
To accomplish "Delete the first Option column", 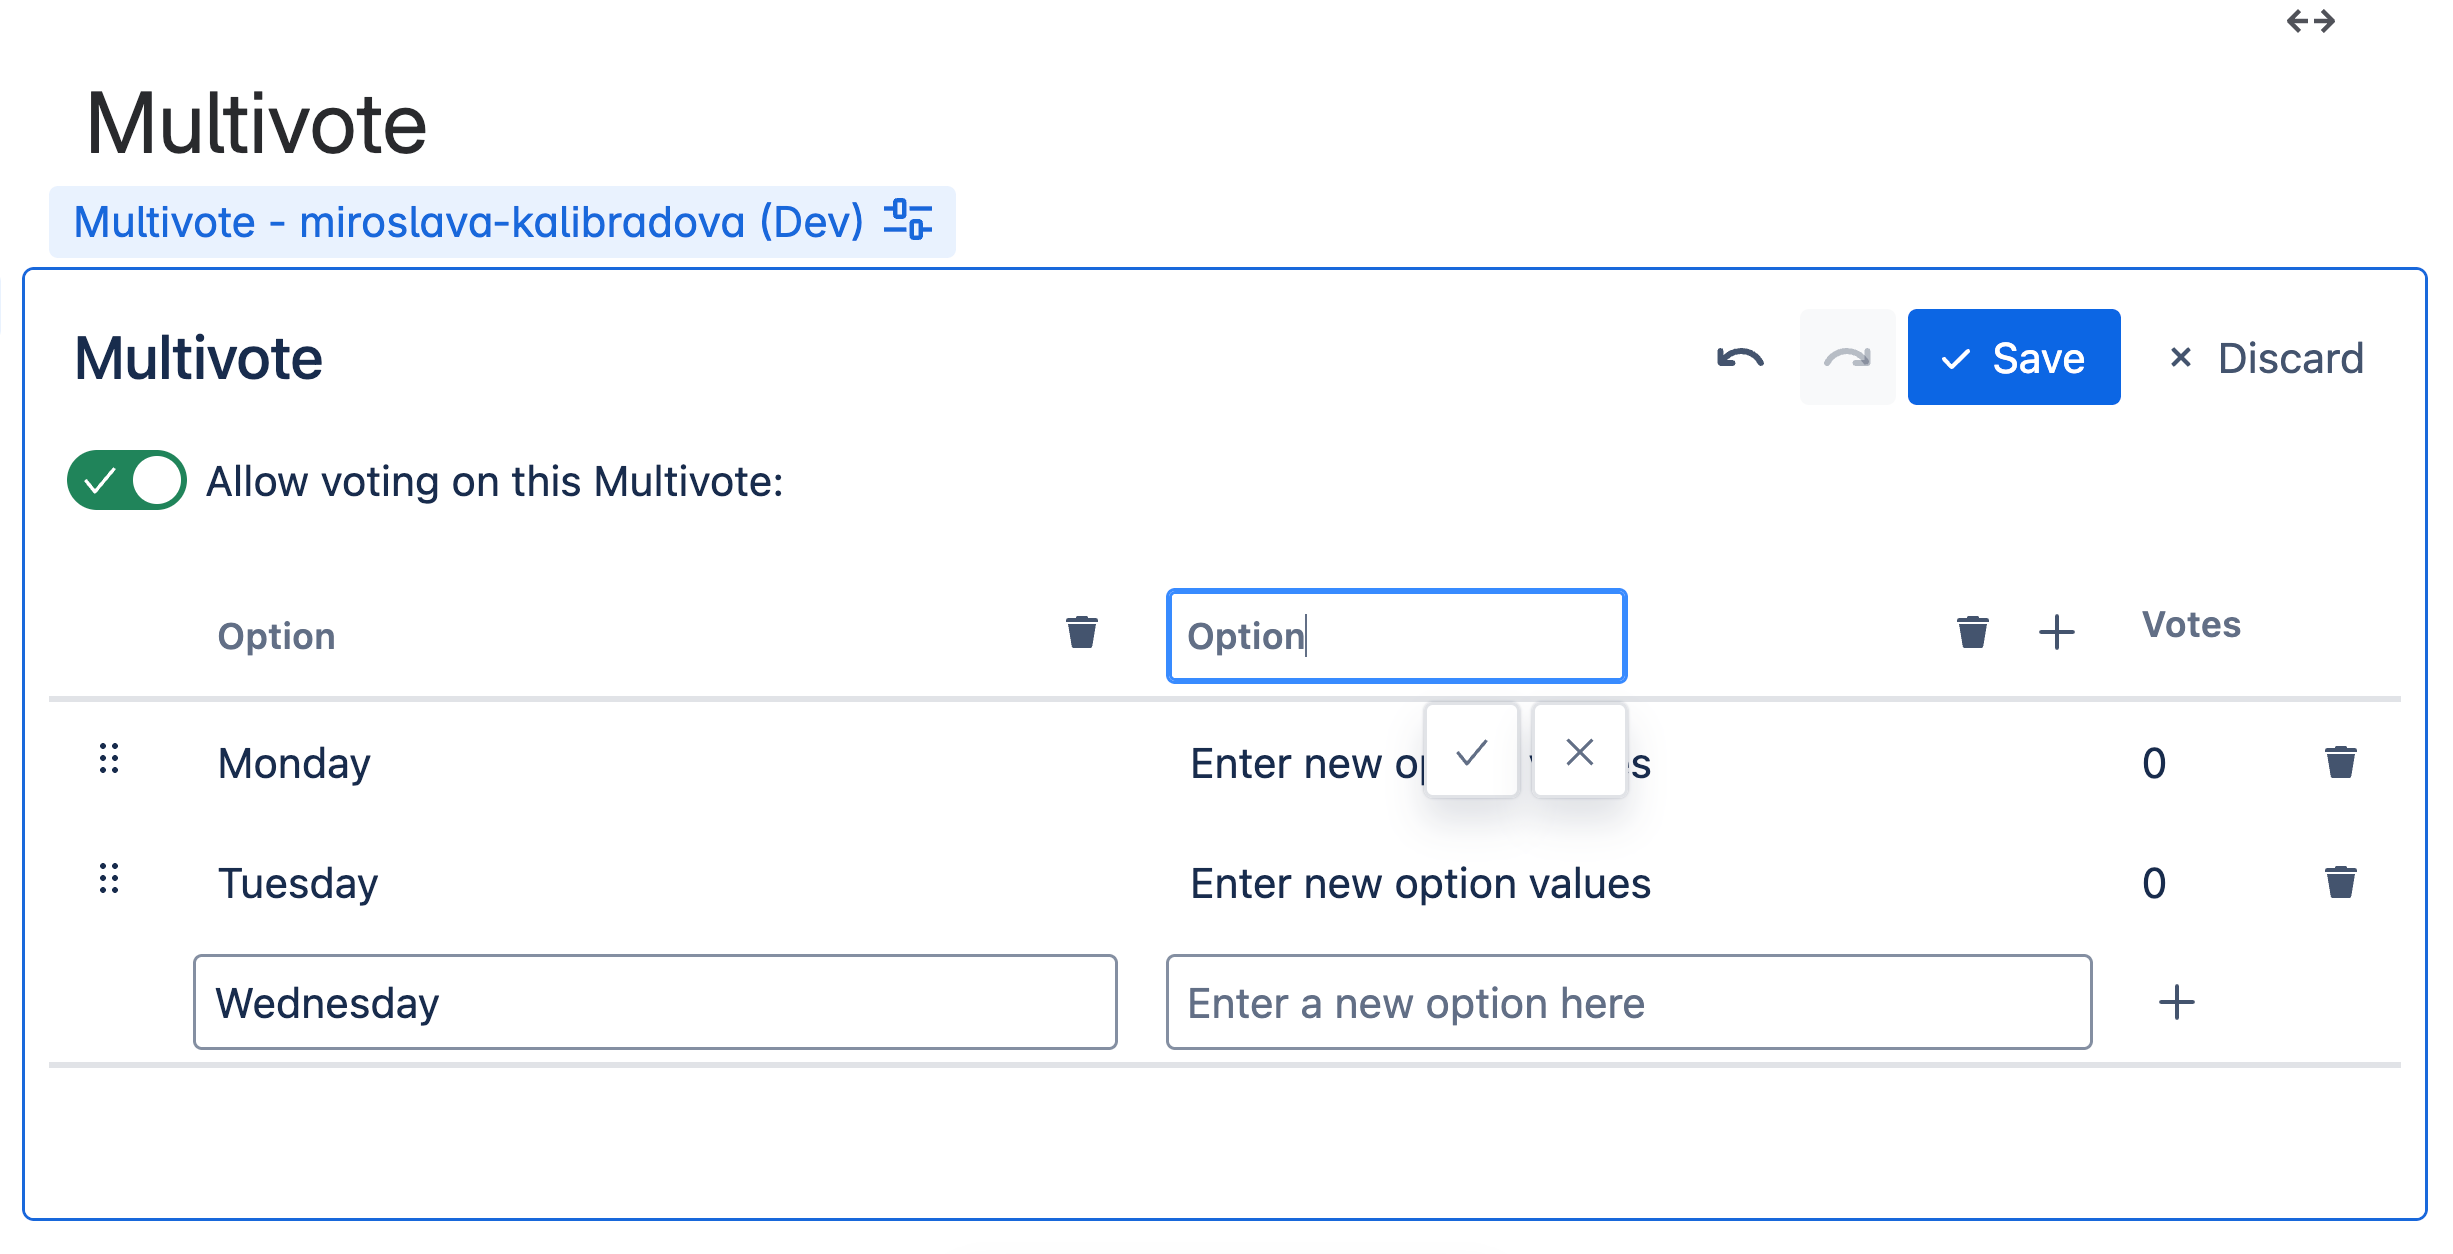I will tap(1081, 633).
